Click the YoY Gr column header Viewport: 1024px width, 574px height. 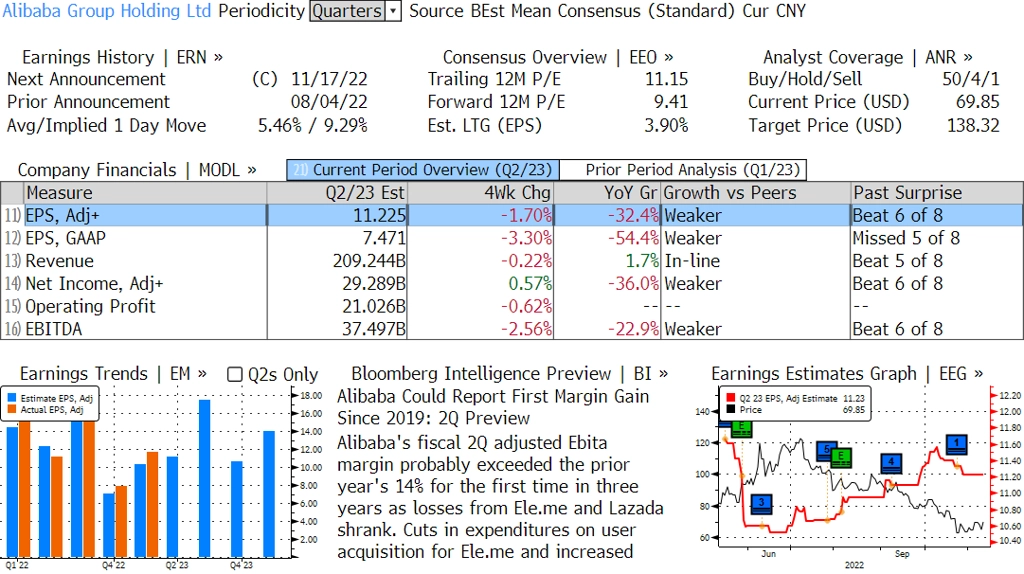pyautogui.click(x=607, y=193)
